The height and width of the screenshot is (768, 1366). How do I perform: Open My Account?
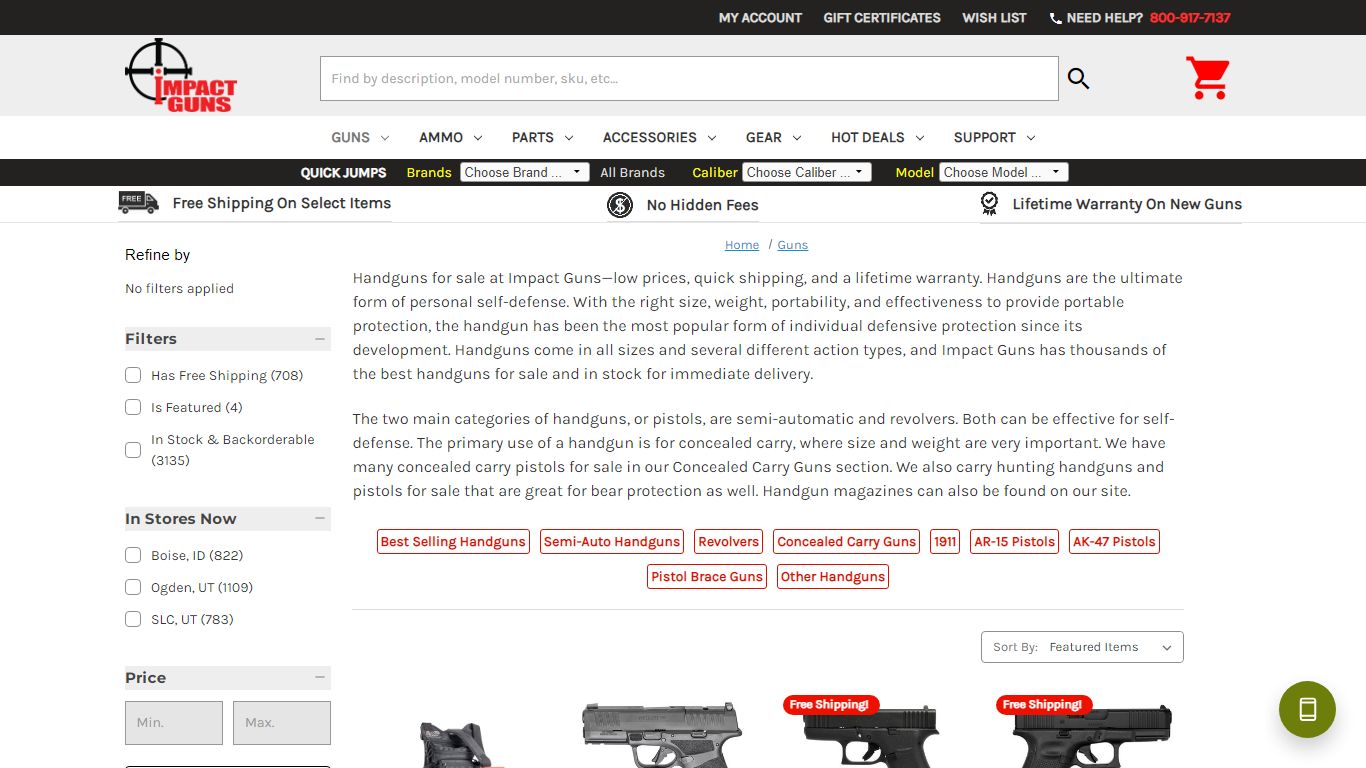pos(760,18)
